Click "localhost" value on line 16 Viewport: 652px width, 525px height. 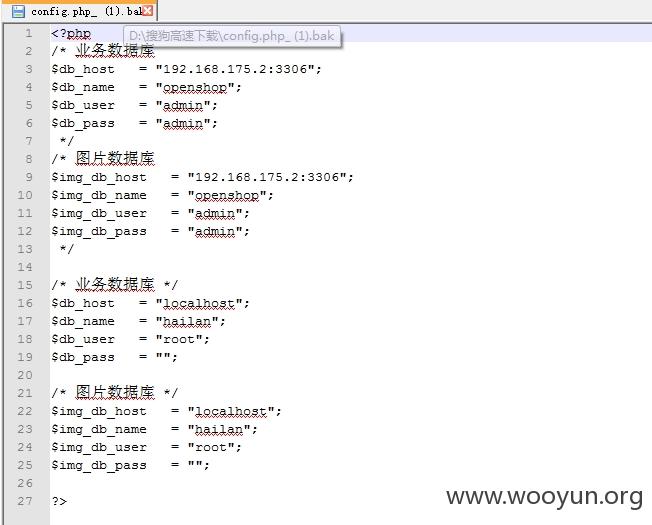click(199, 303)
